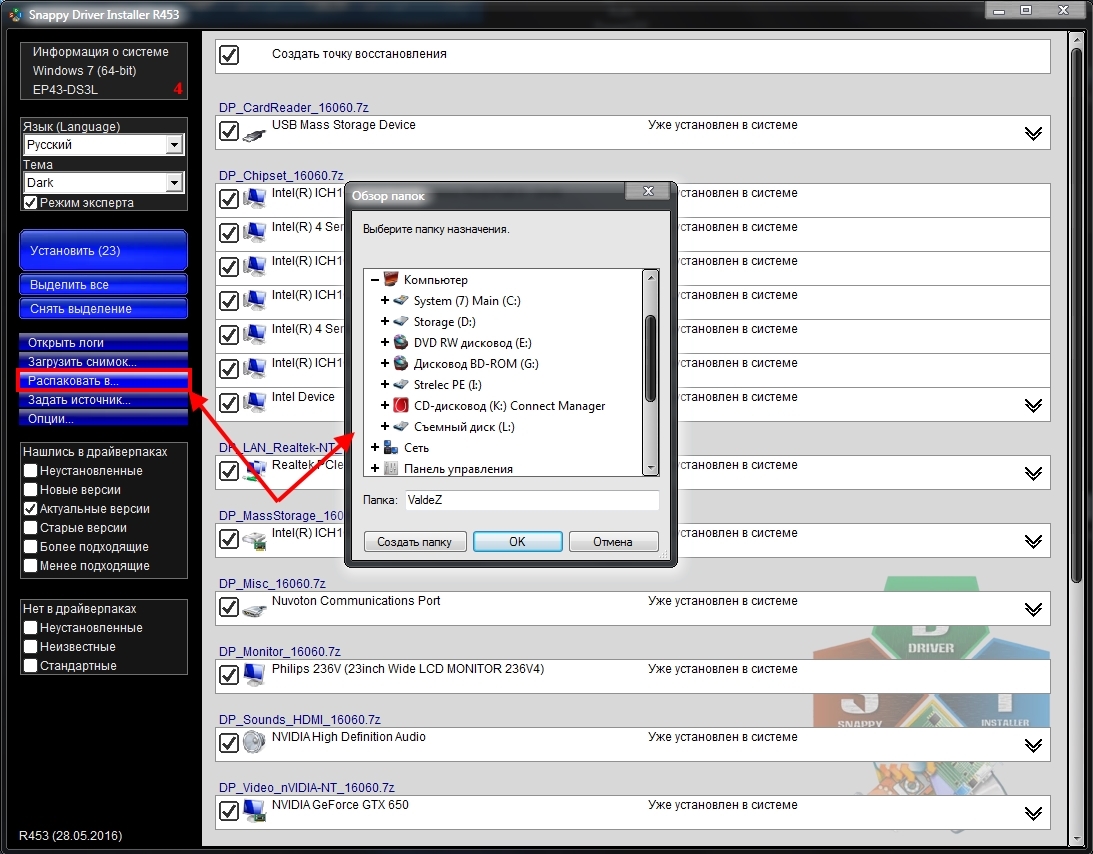The width and height of the screenshot is (1093, 854).
Task: Expand the NVIDIA GeForce GTX 650 row chevron
Action: coord(1033,813)
